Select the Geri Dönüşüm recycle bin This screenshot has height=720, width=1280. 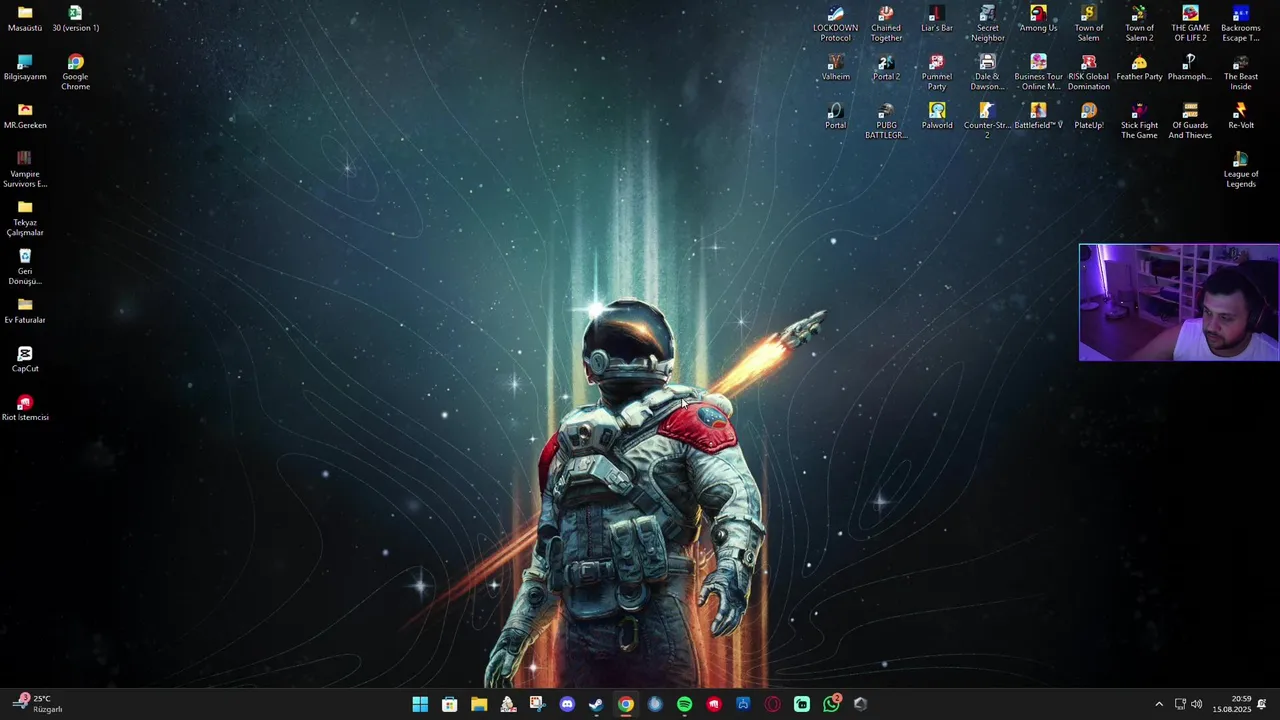(x=25, y=267)
